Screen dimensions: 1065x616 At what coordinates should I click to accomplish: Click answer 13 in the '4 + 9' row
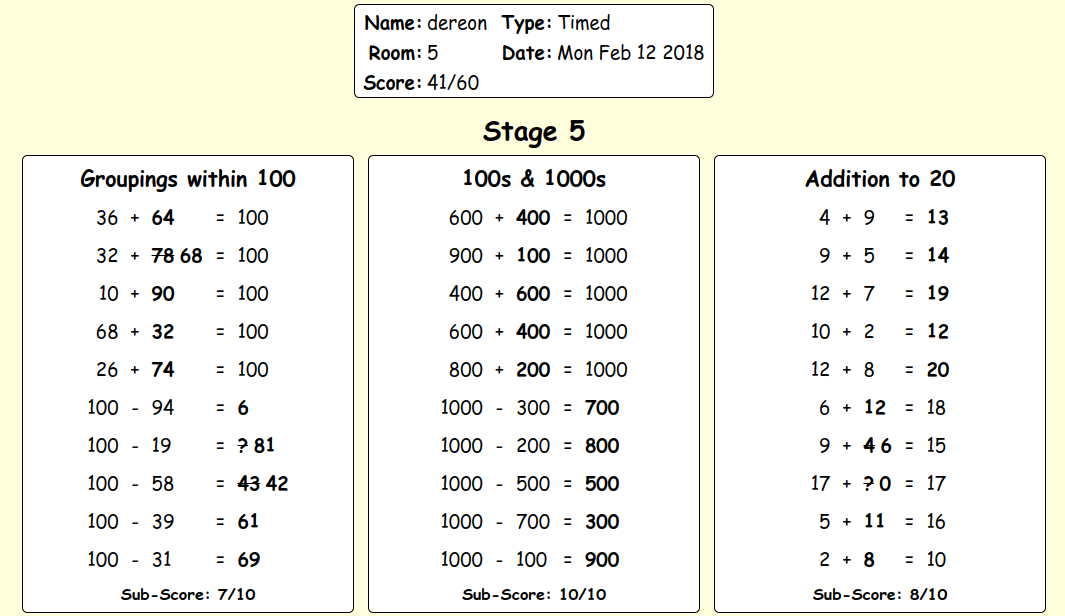point(937,218)
